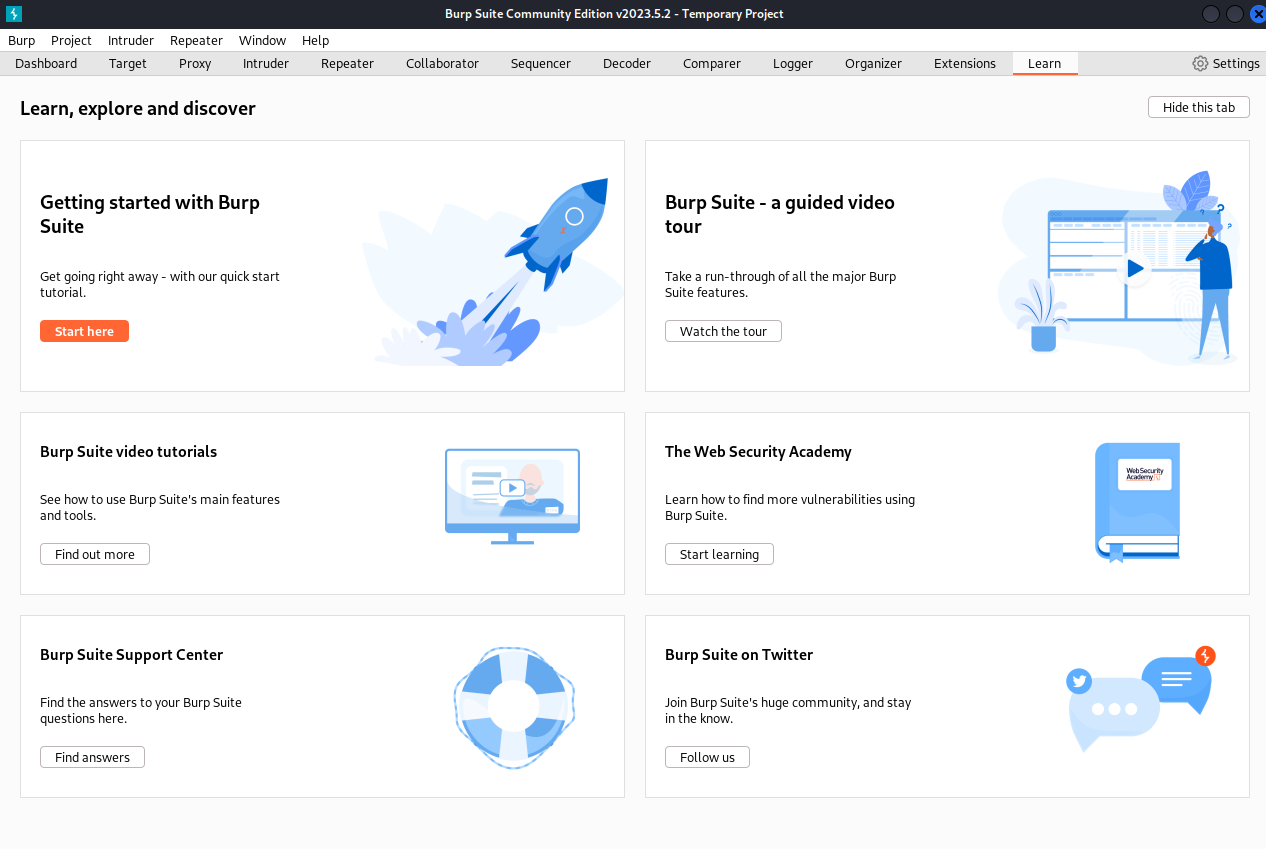Open the Window menu

262,40
